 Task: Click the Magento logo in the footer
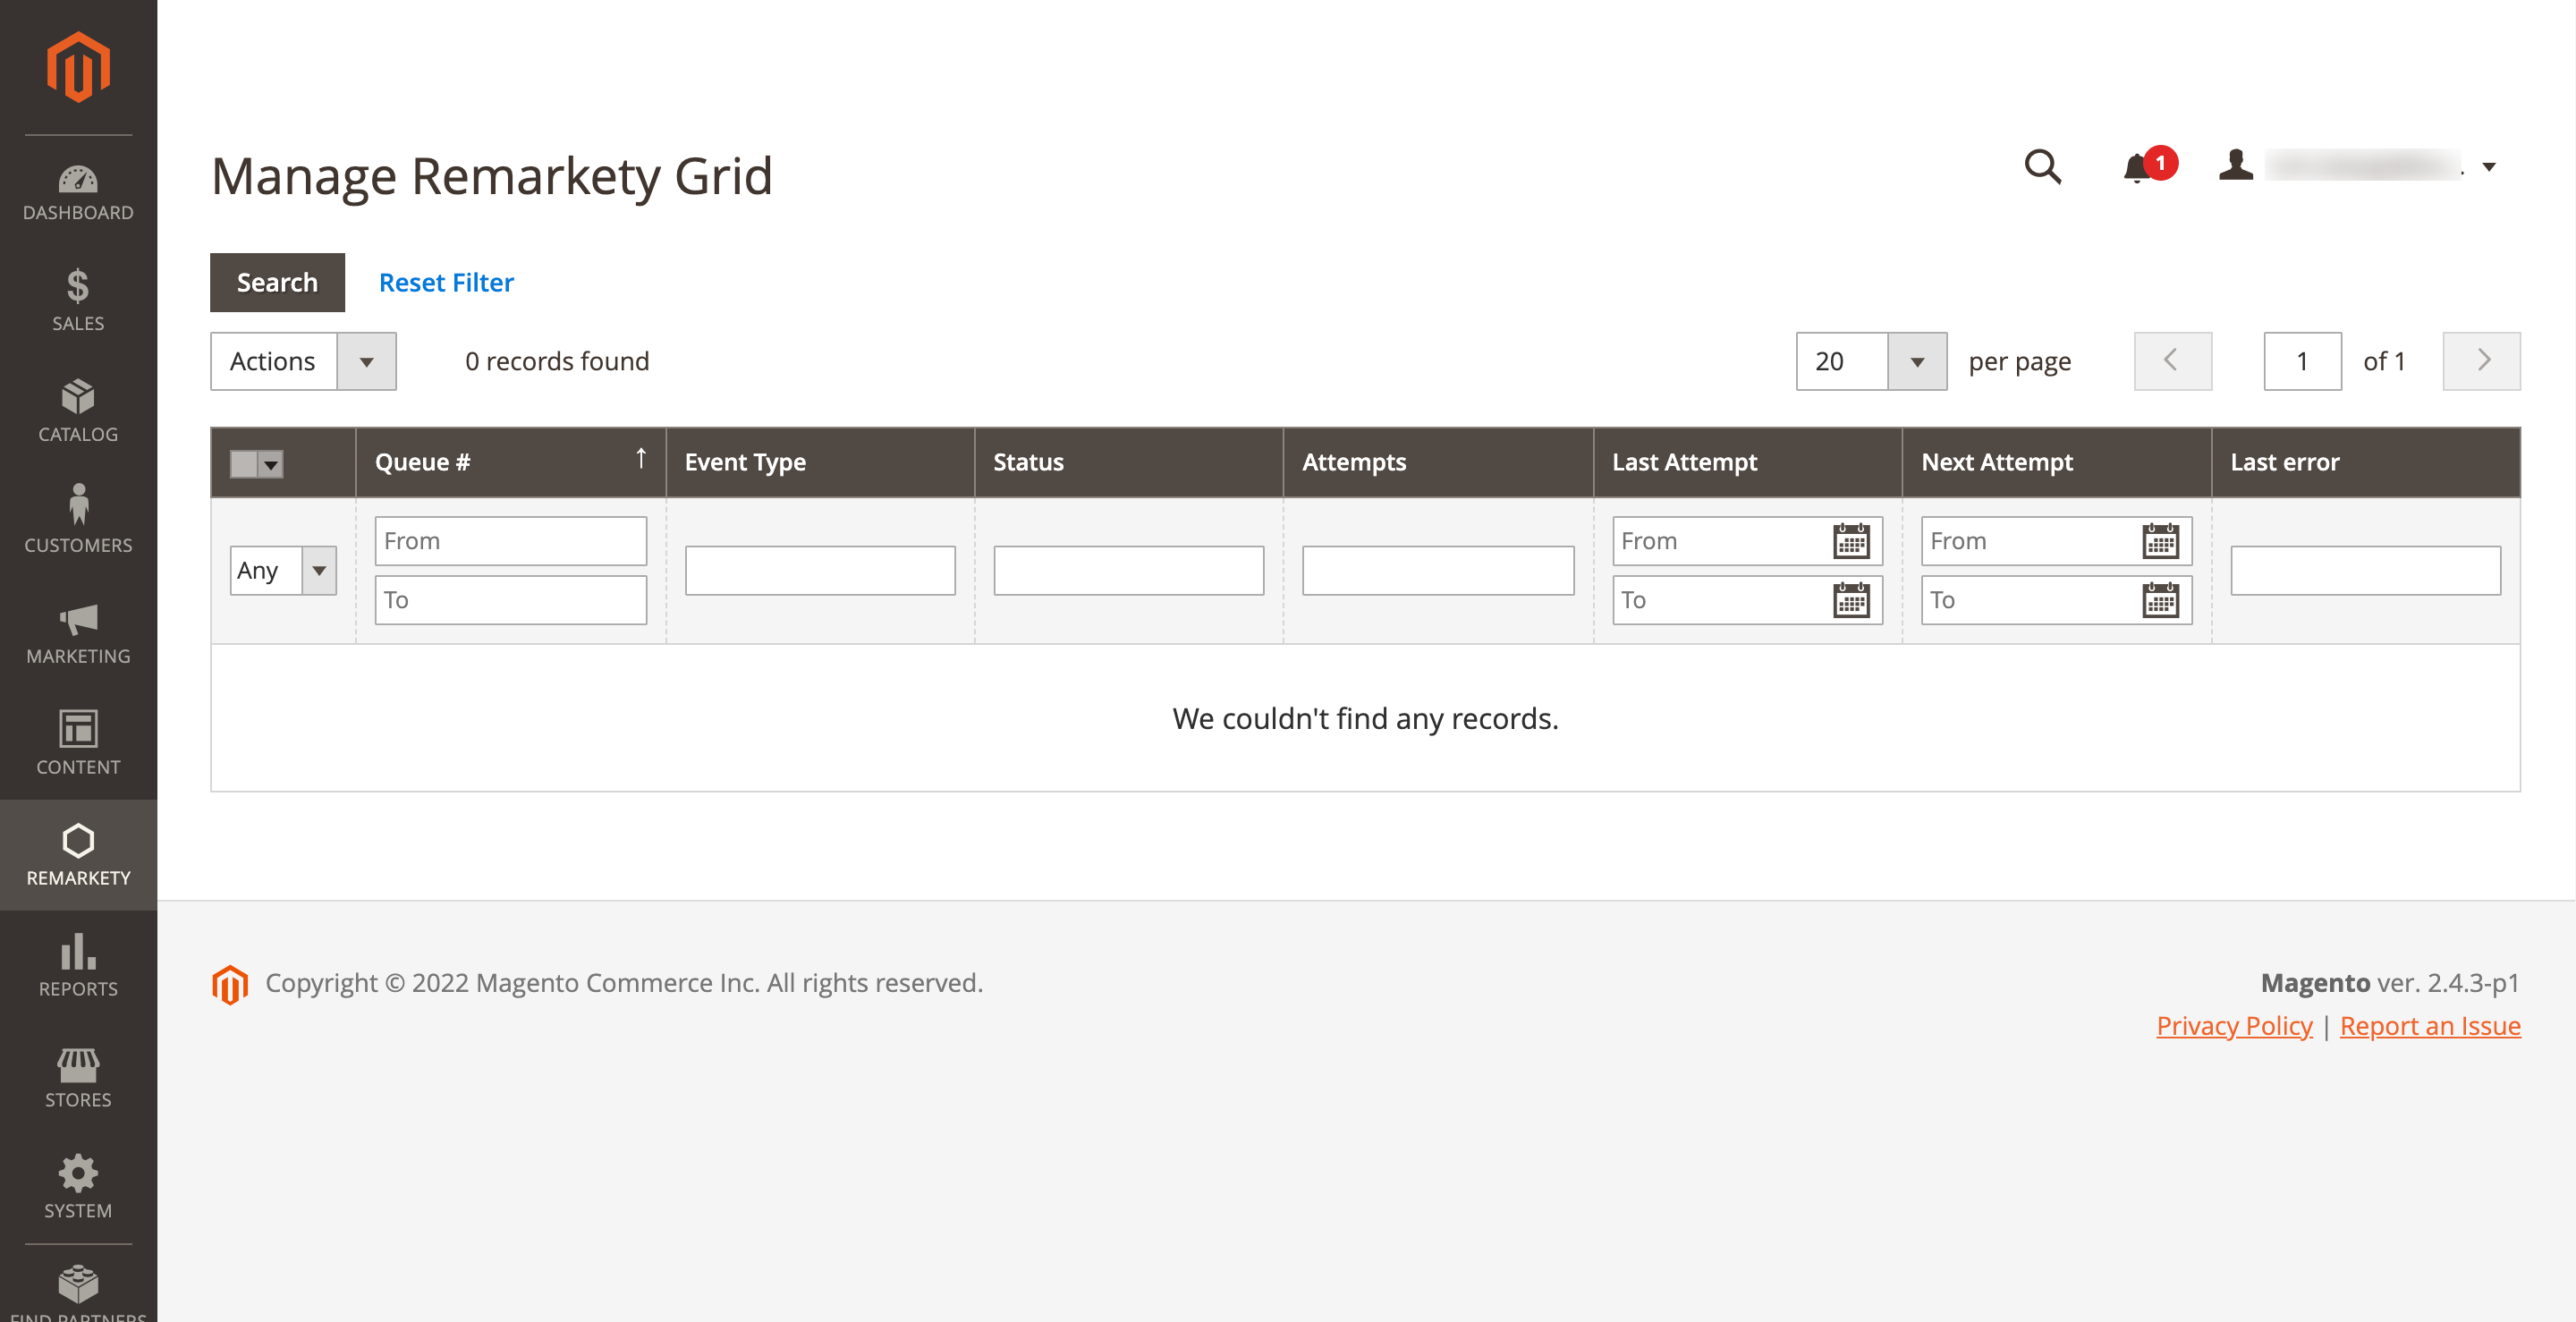[x=230, y=984]
